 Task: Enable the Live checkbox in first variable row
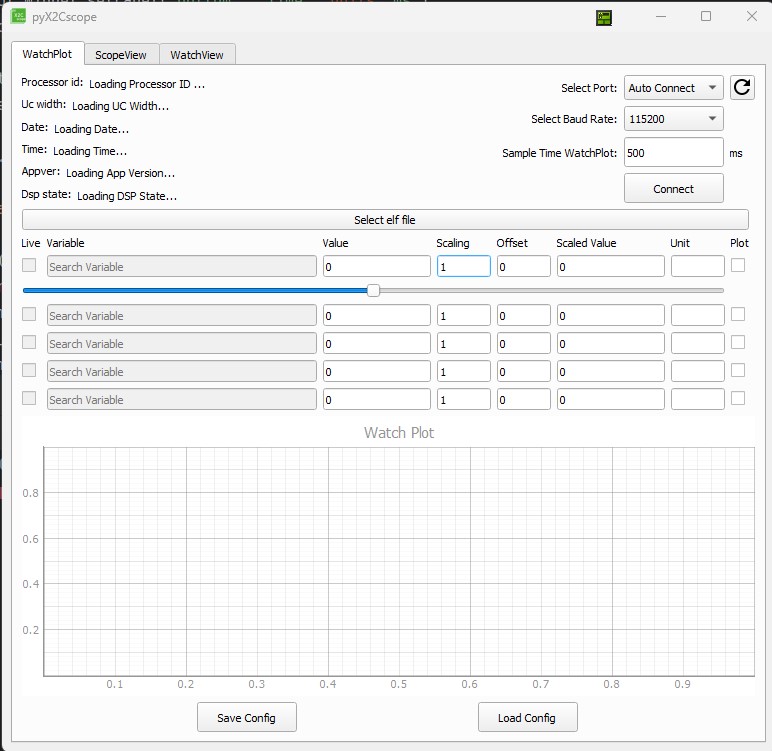pos(29,265)
